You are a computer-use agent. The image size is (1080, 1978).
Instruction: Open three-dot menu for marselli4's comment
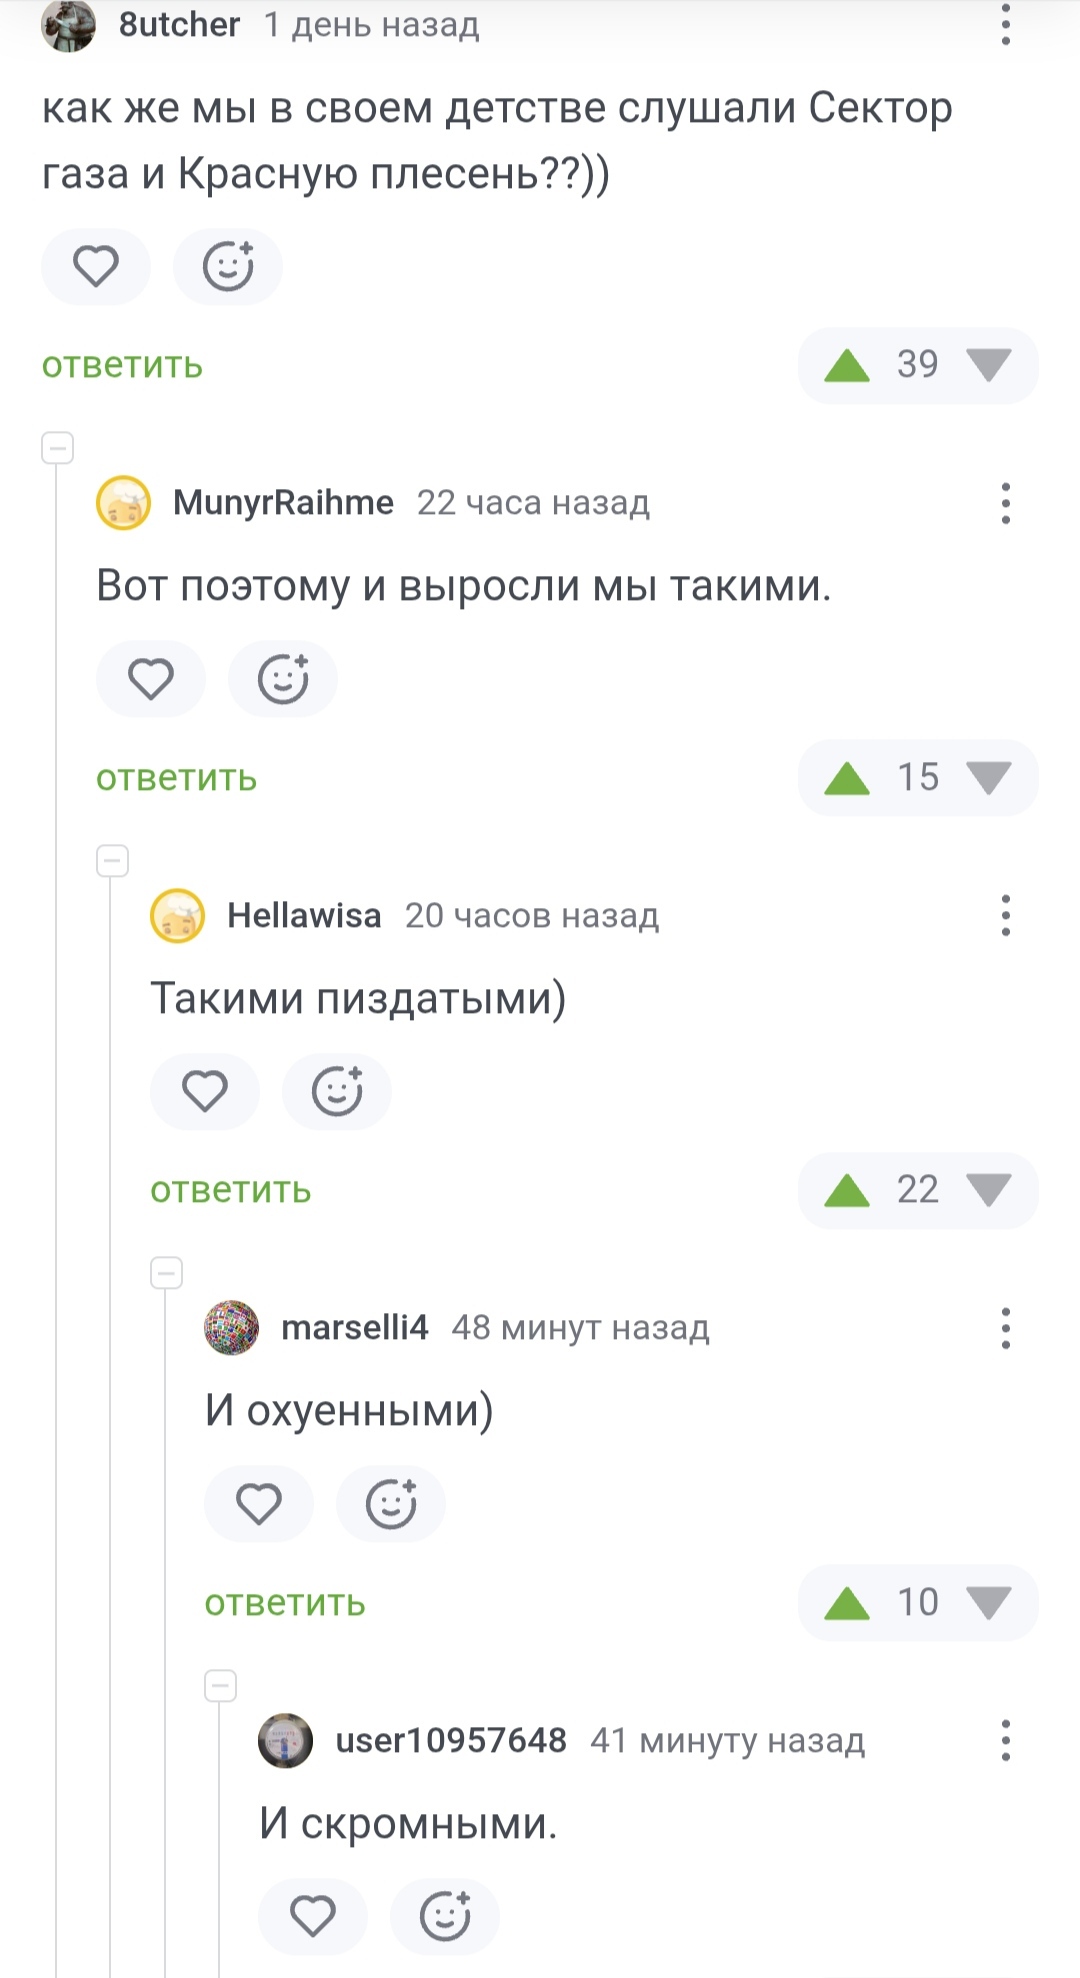click(1005, 1328)
